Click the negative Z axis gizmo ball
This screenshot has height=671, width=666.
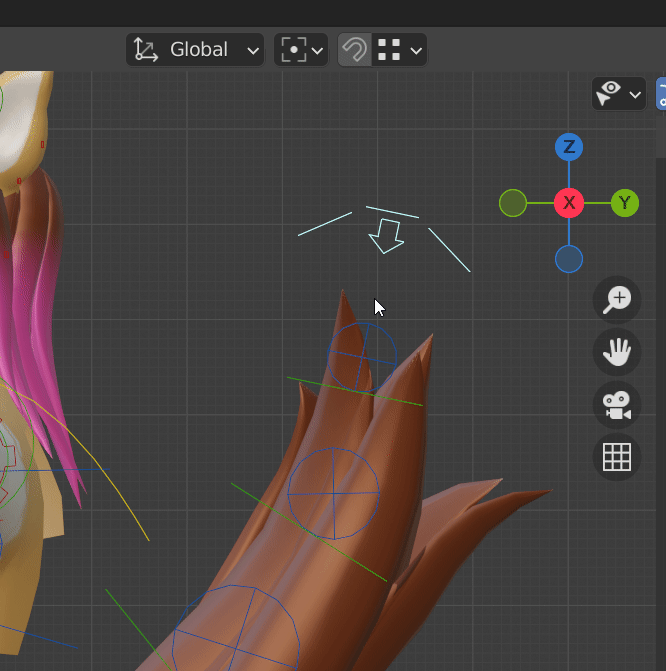pos(569,259)
